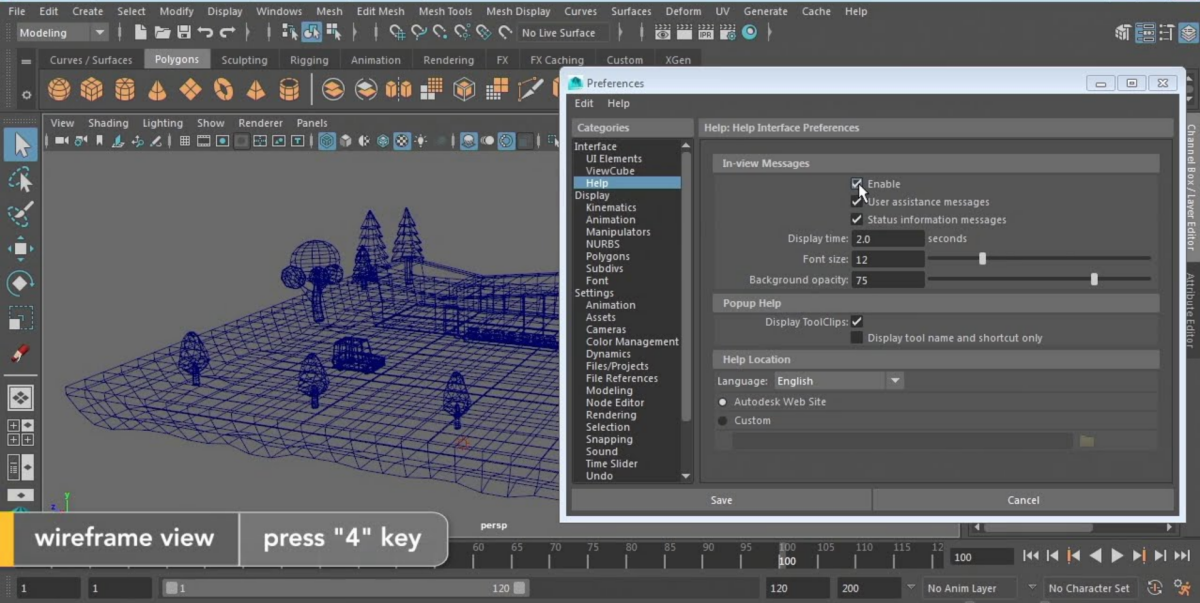Create a polygon sphere from the shelf
The width and height of the screenshot is (1200, 603).
point(59,90)
